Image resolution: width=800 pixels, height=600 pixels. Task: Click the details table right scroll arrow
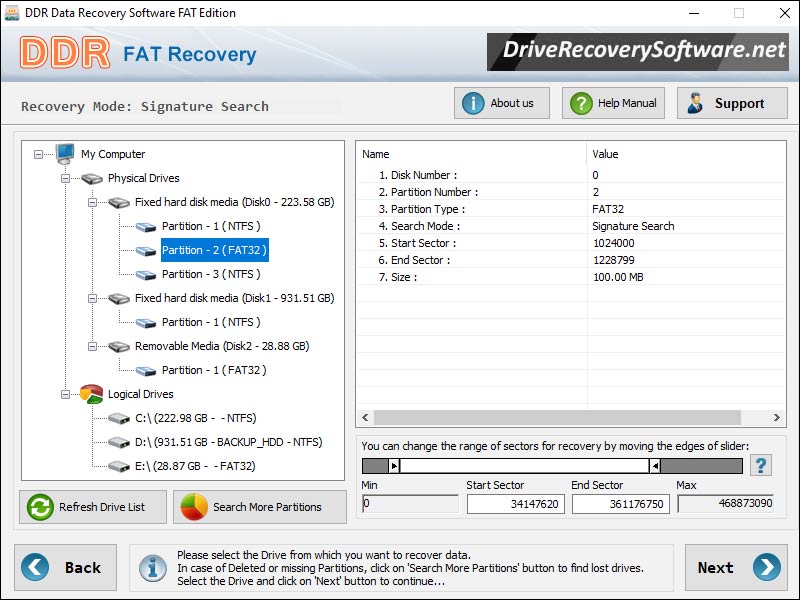click(777, 417)
